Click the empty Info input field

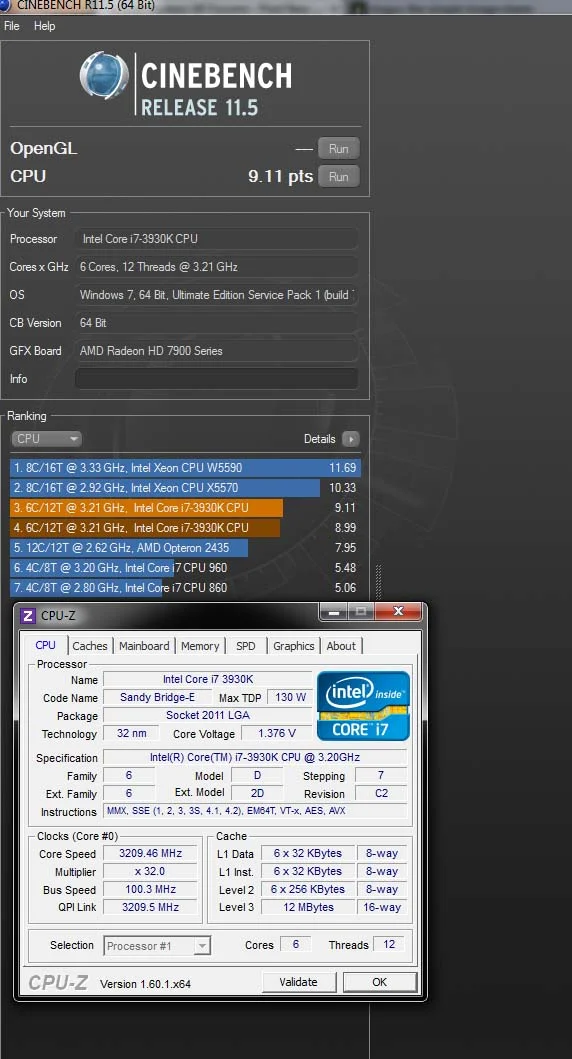point(217,378)
